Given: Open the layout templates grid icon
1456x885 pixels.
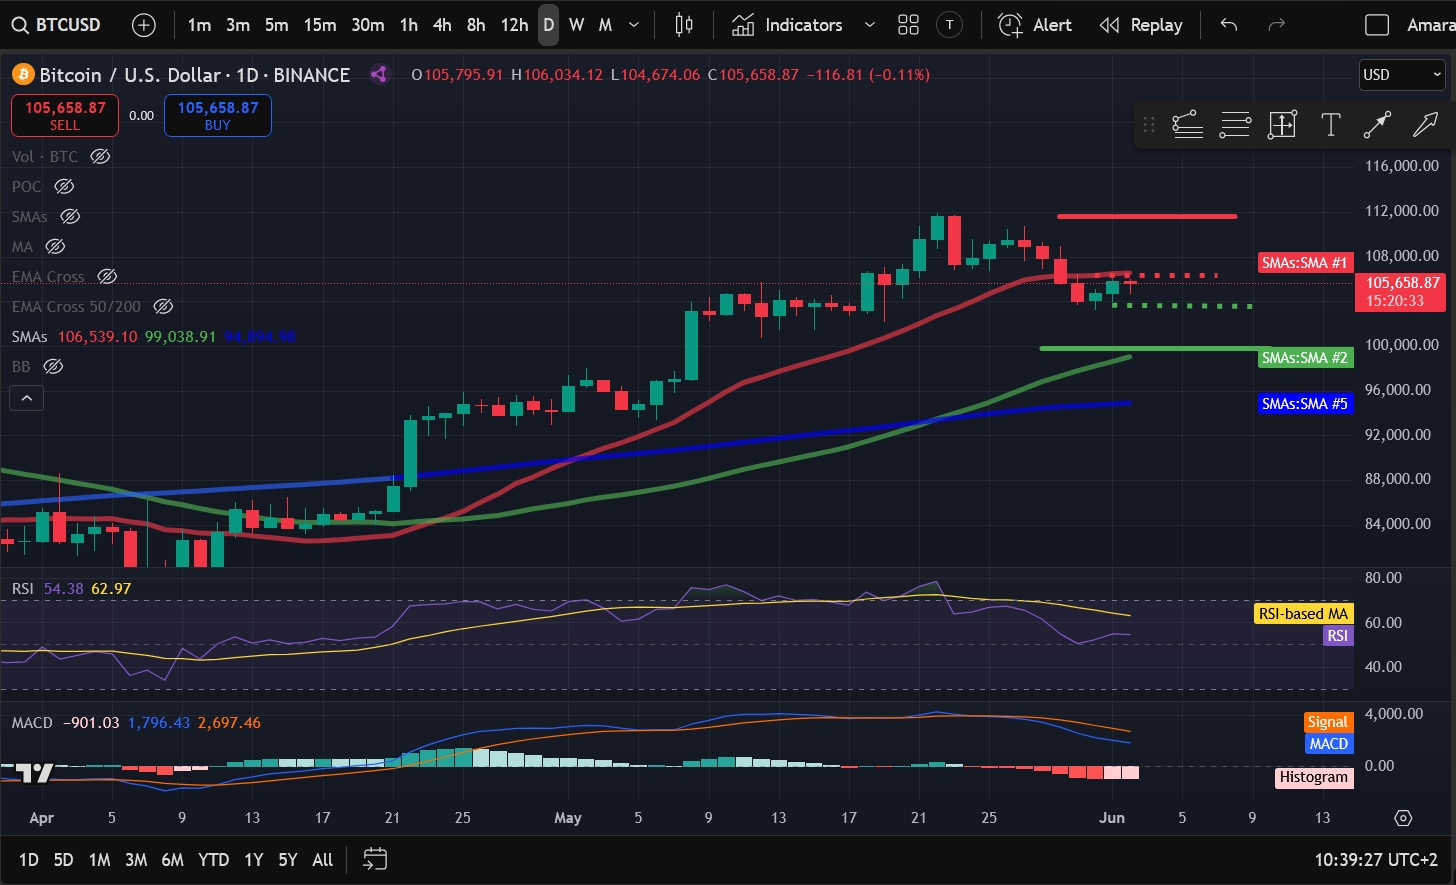Looking at the screenshot, I should pyautogui.click(x=908, y=25).
